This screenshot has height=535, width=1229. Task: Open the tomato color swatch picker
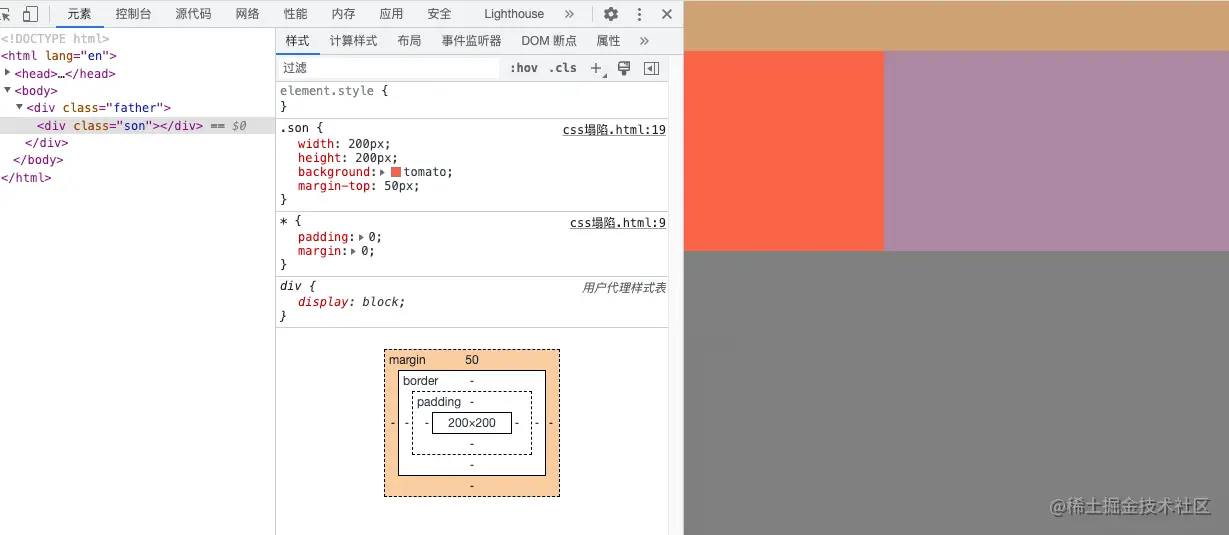(x=396, y=172)
